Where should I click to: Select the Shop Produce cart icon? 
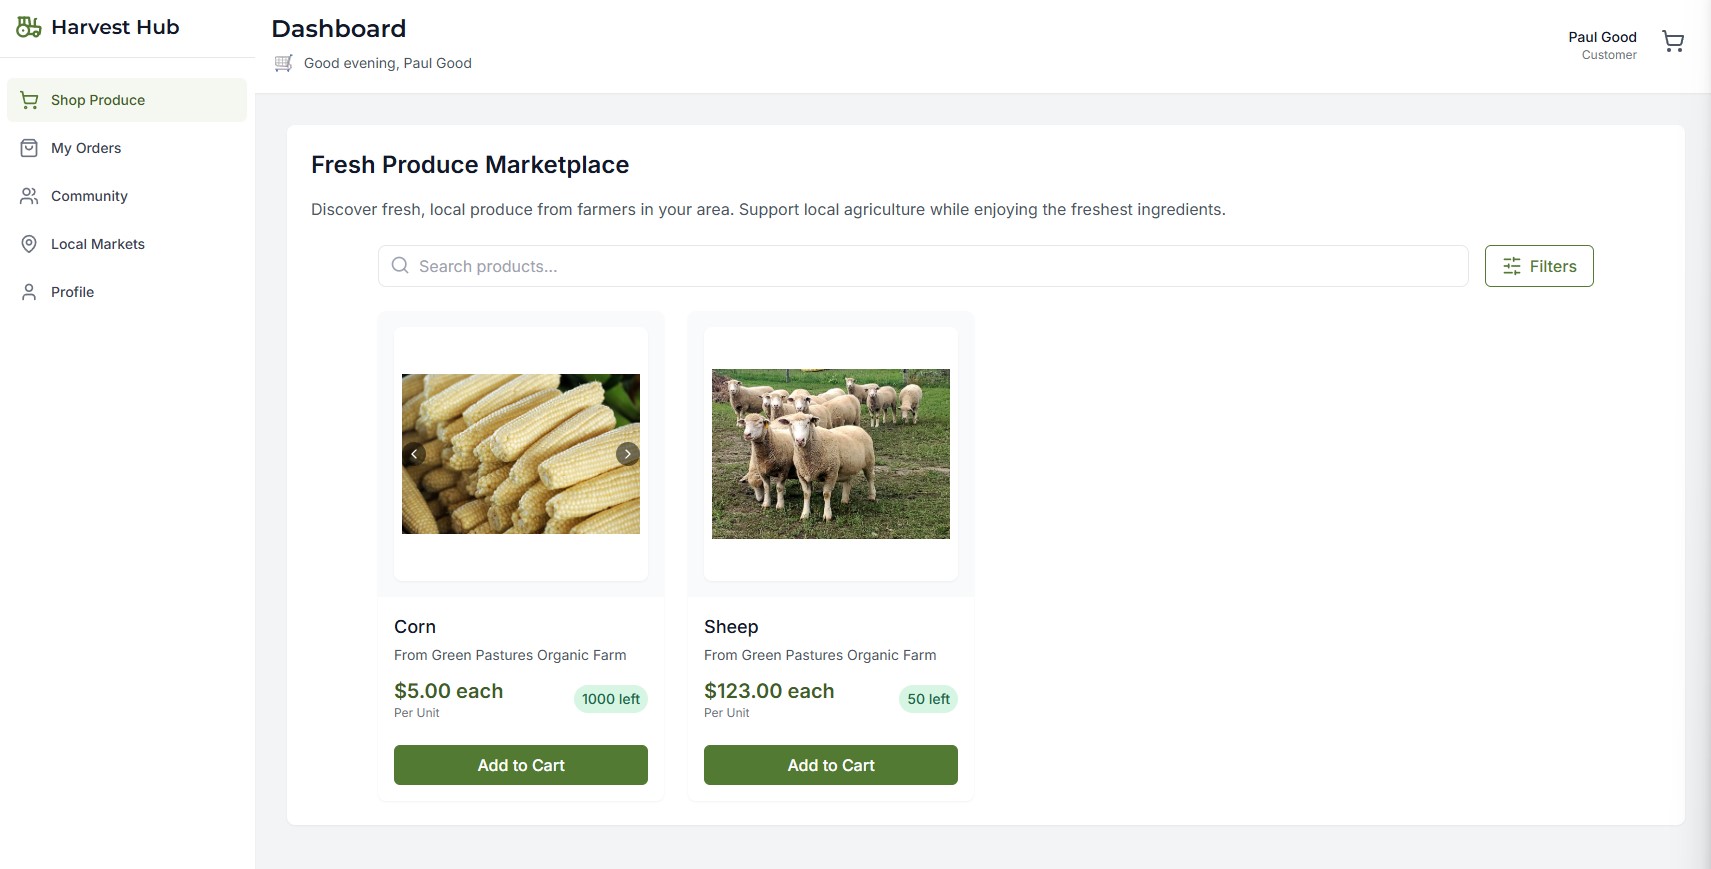pyautogui.click(x=29, y=99)
